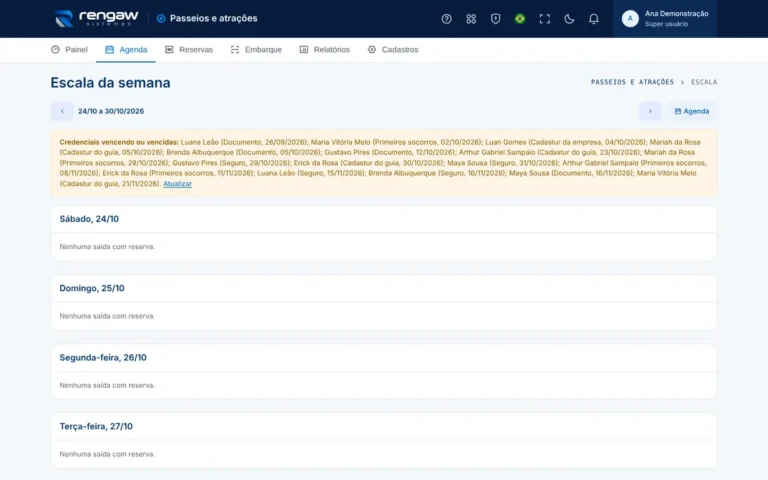
Task: Click 'Nenhuma saída com reserva' under Segunda-feira
Action: click(107, 385)
